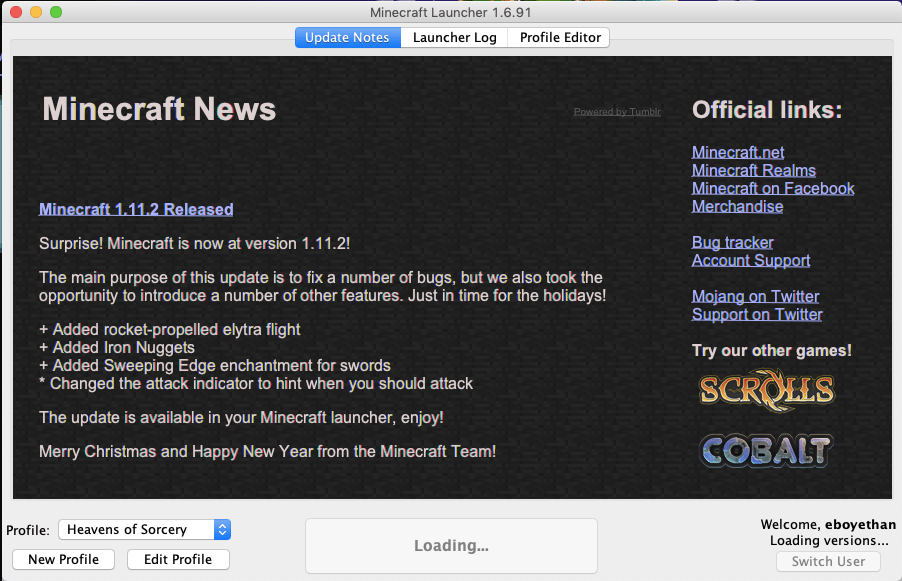
Task: Open the Scrolls game page
Action: click(765, 390)
